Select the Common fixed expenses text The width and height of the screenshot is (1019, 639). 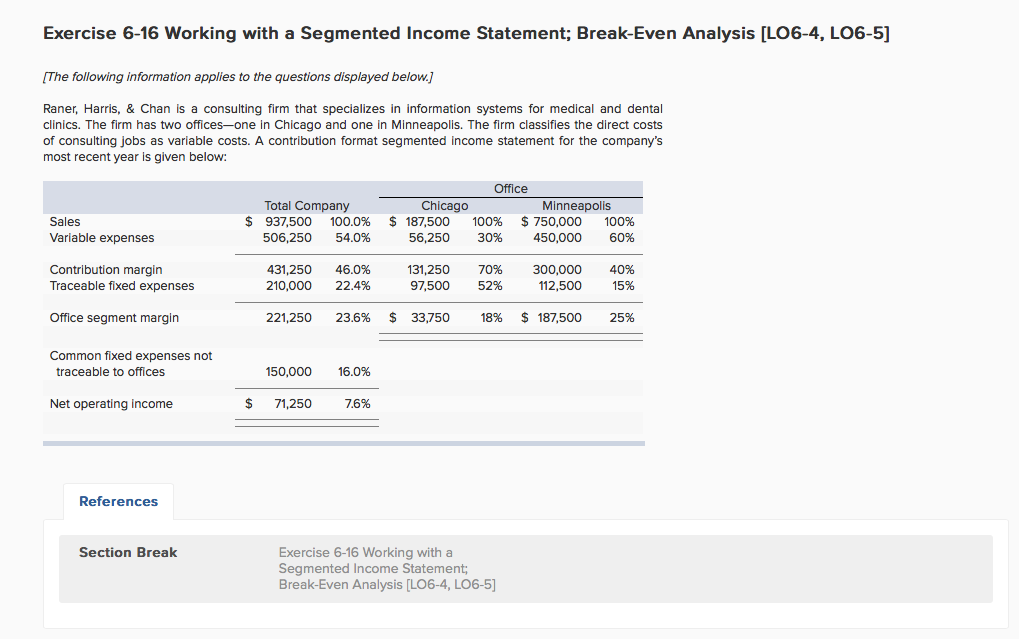tap(130, 355)
